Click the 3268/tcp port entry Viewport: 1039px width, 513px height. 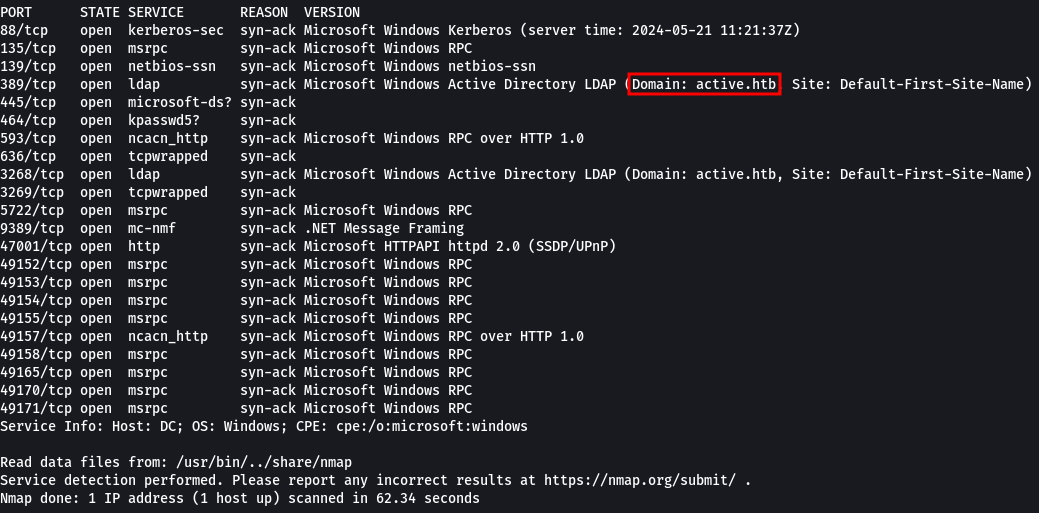(x=32, y=174)
